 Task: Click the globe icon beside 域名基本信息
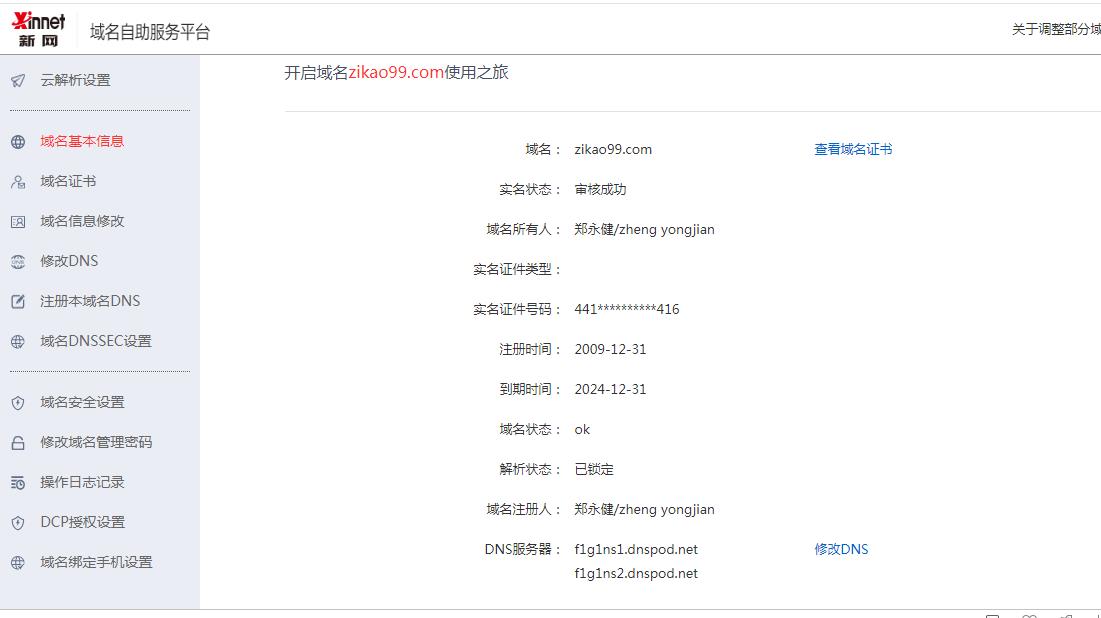coord(18,142)
